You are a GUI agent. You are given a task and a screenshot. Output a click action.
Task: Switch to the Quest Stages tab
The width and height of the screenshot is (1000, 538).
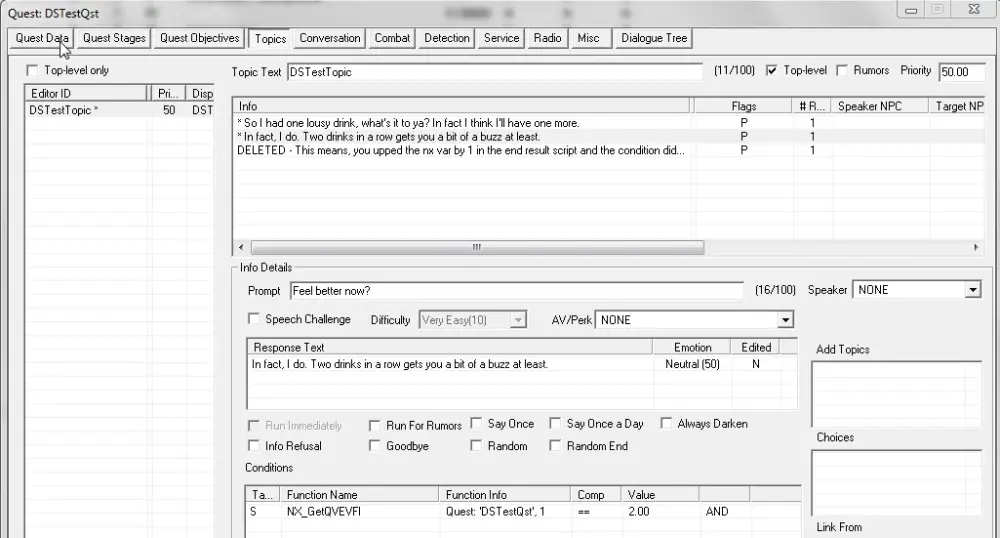pos(114,38)
